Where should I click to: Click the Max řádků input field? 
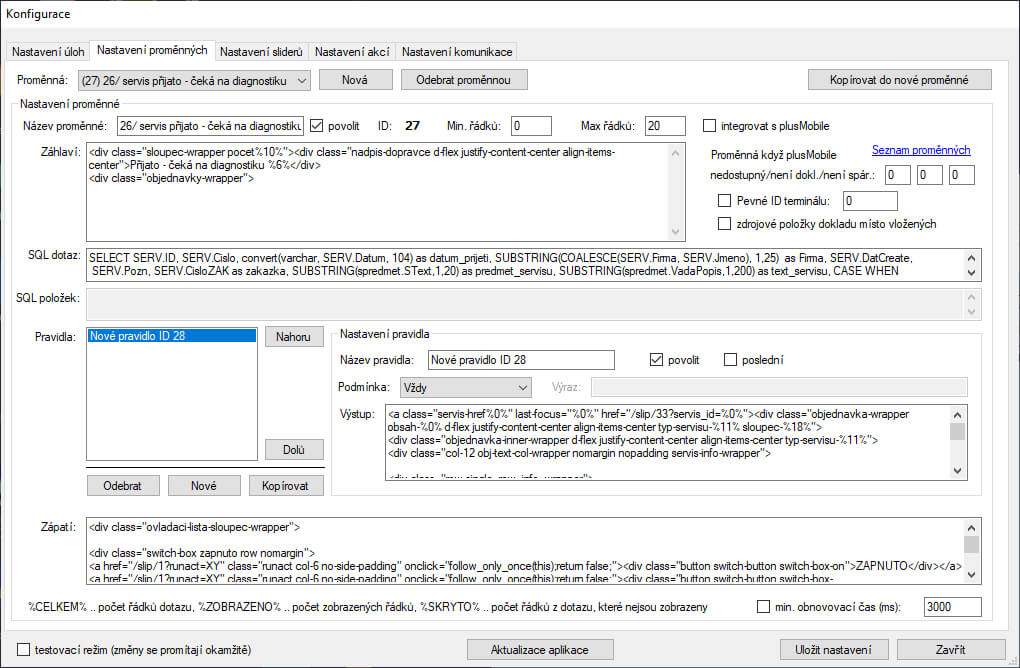pyautogui.click(x=665, y=126)
